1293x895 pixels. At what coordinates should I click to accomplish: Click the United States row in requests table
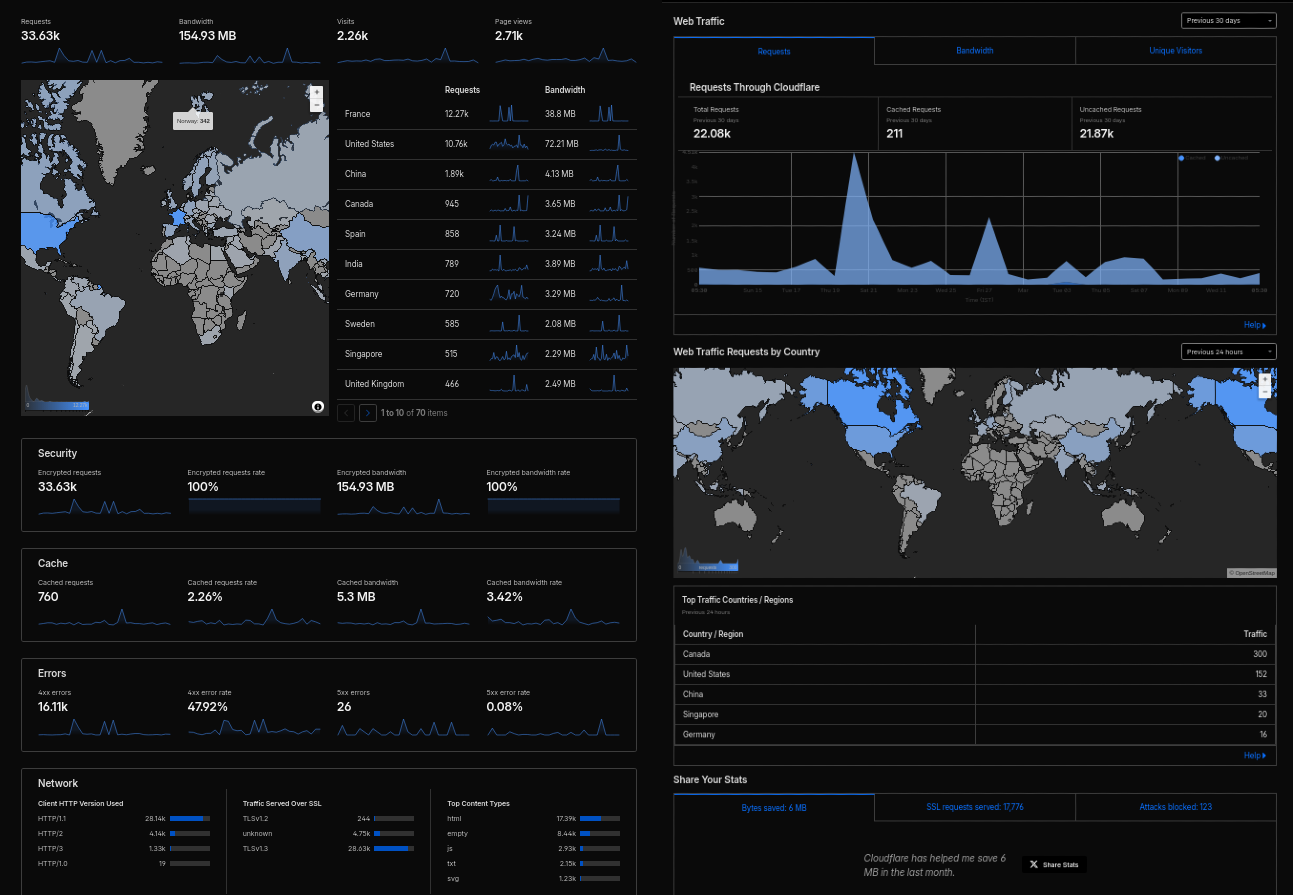tap(370, 144)
